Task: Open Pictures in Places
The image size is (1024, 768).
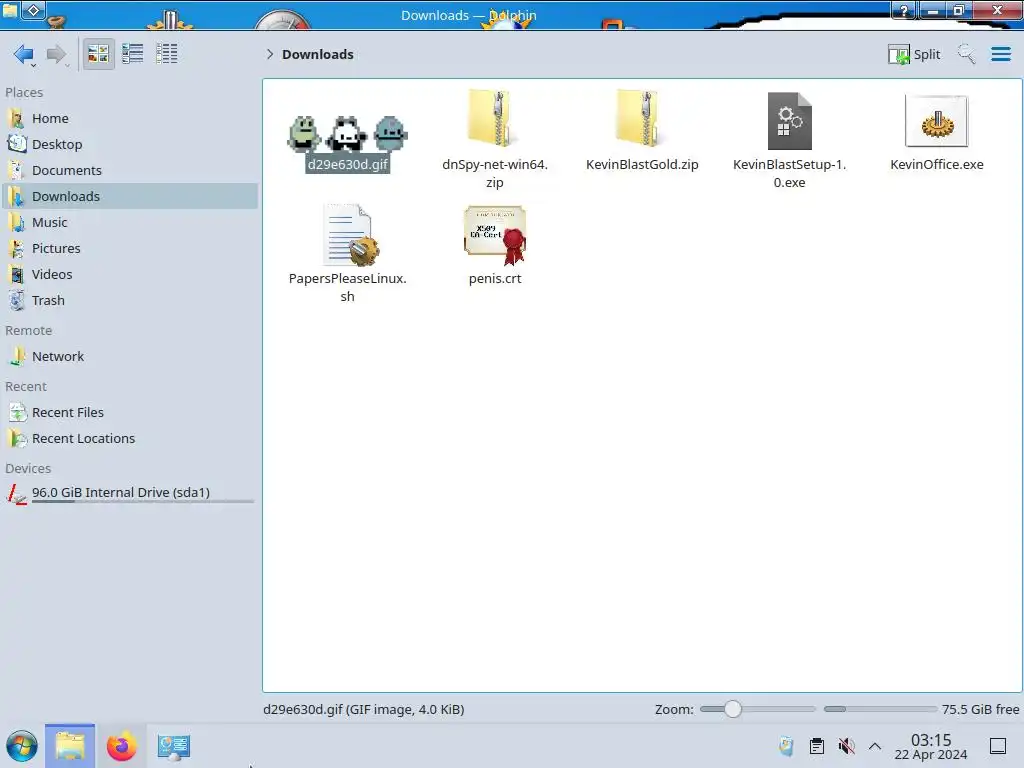Action: 129,249
